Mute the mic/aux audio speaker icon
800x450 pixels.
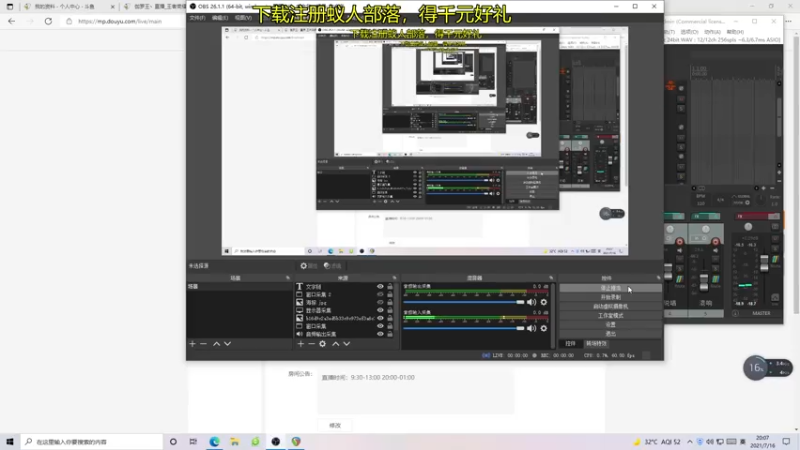coord(532,328)
